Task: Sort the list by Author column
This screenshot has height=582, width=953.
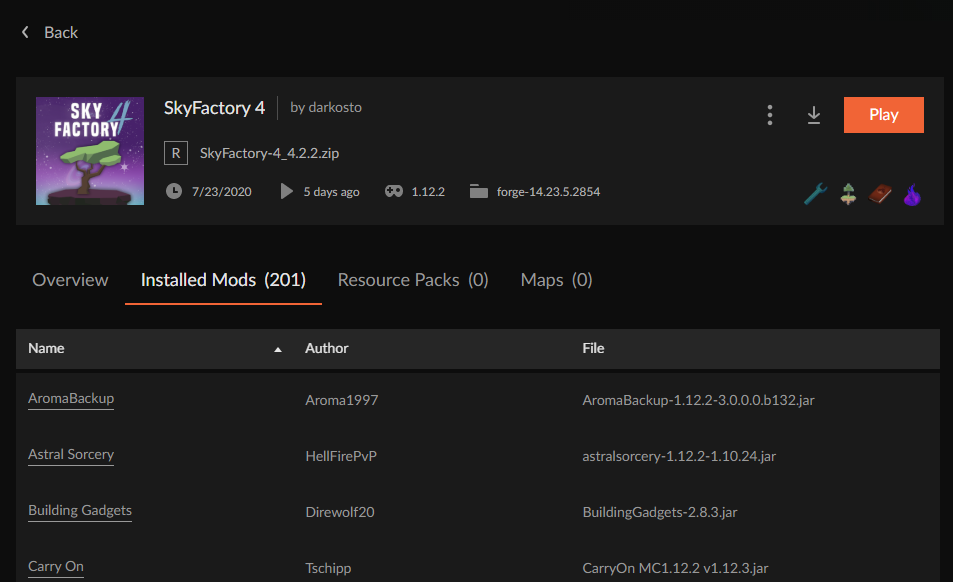Action: [326, 348]
